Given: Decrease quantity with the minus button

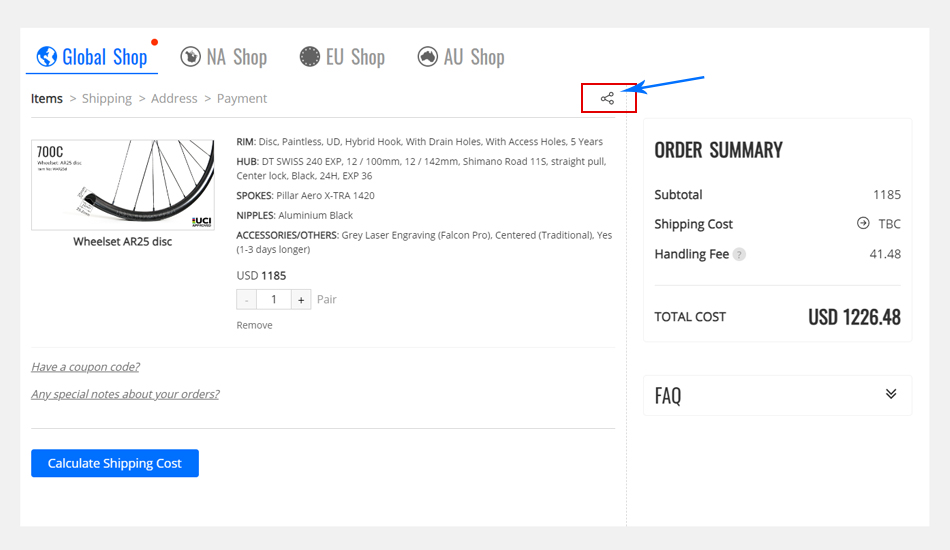Looking at the screenshot, I should pyautogui.click(x=247, y=299).
